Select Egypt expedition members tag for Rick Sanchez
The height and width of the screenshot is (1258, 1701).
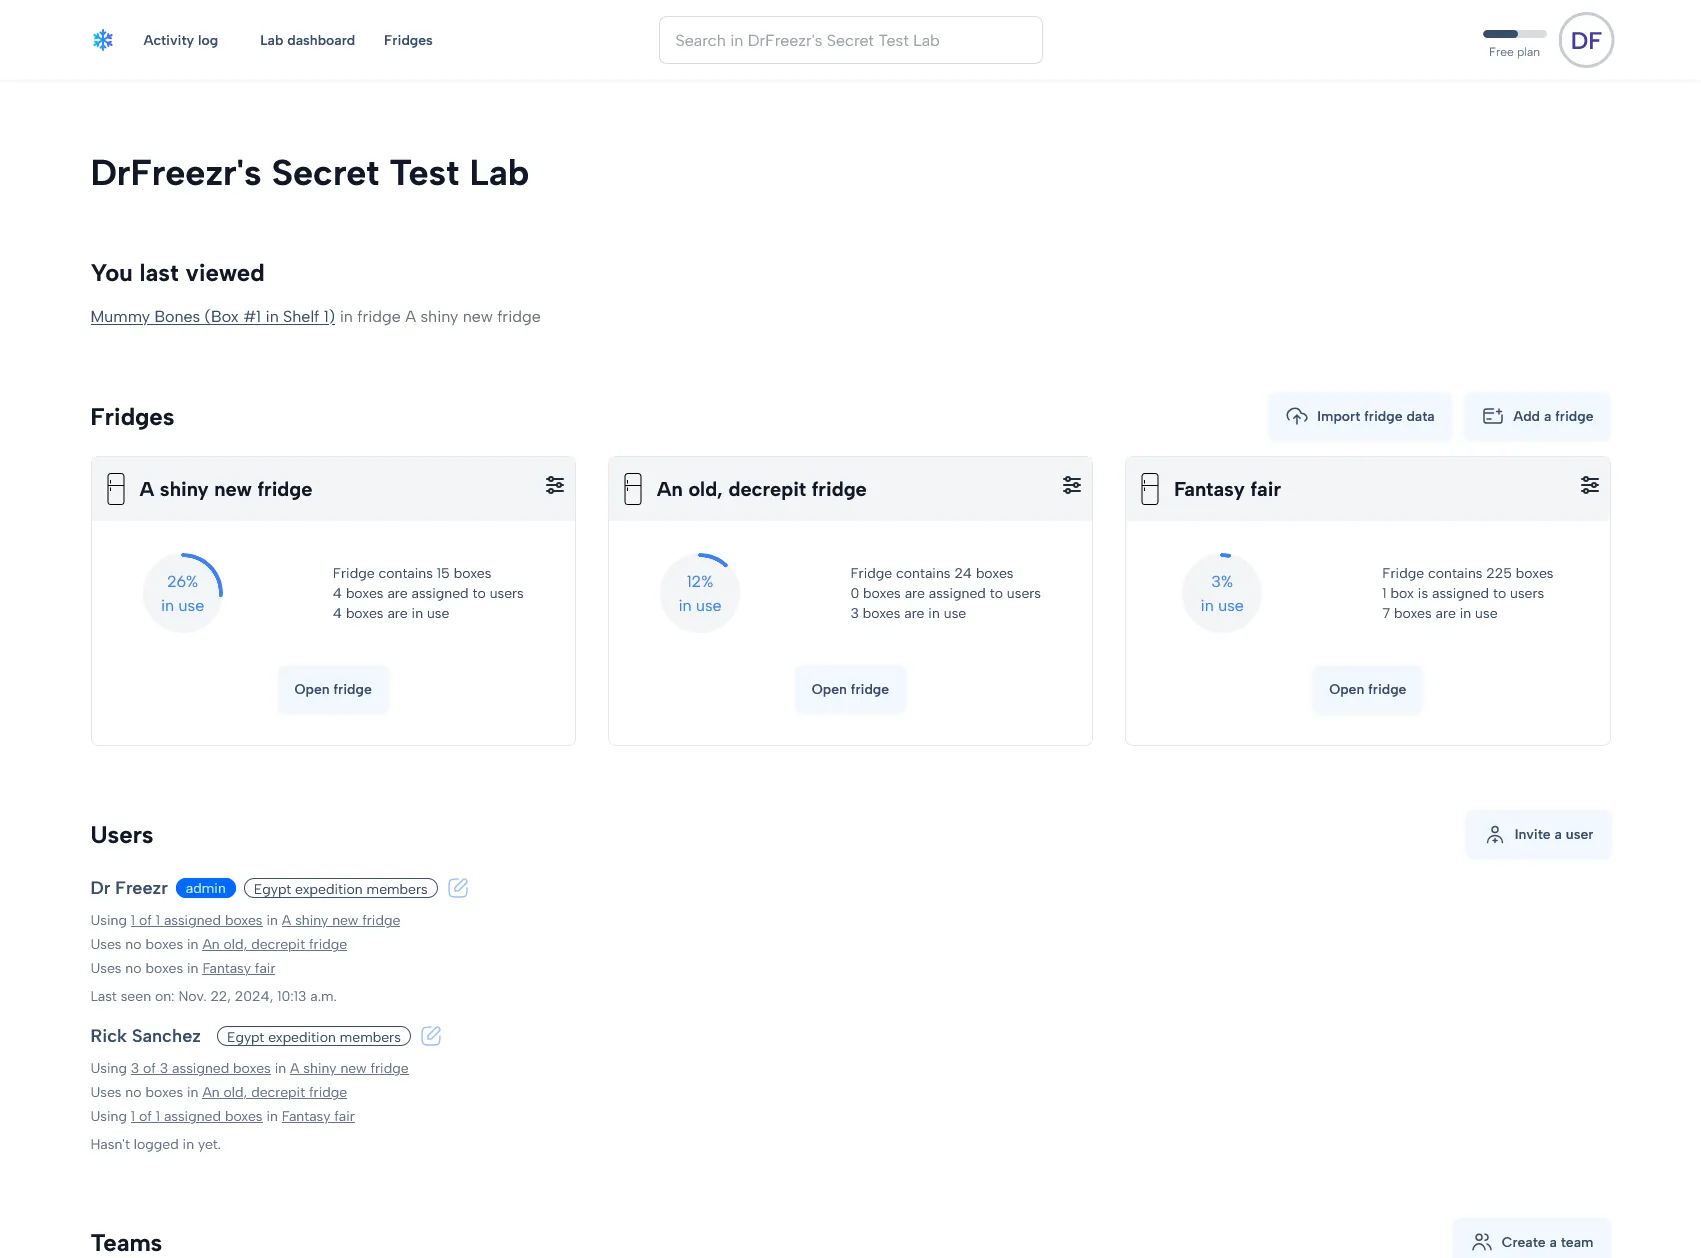tap(313, 1037)
